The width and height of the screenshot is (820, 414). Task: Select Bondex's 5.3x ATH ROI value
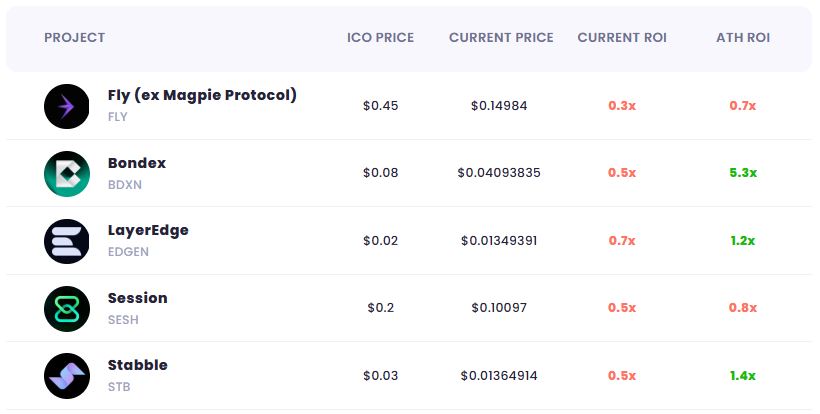[743, 172]
